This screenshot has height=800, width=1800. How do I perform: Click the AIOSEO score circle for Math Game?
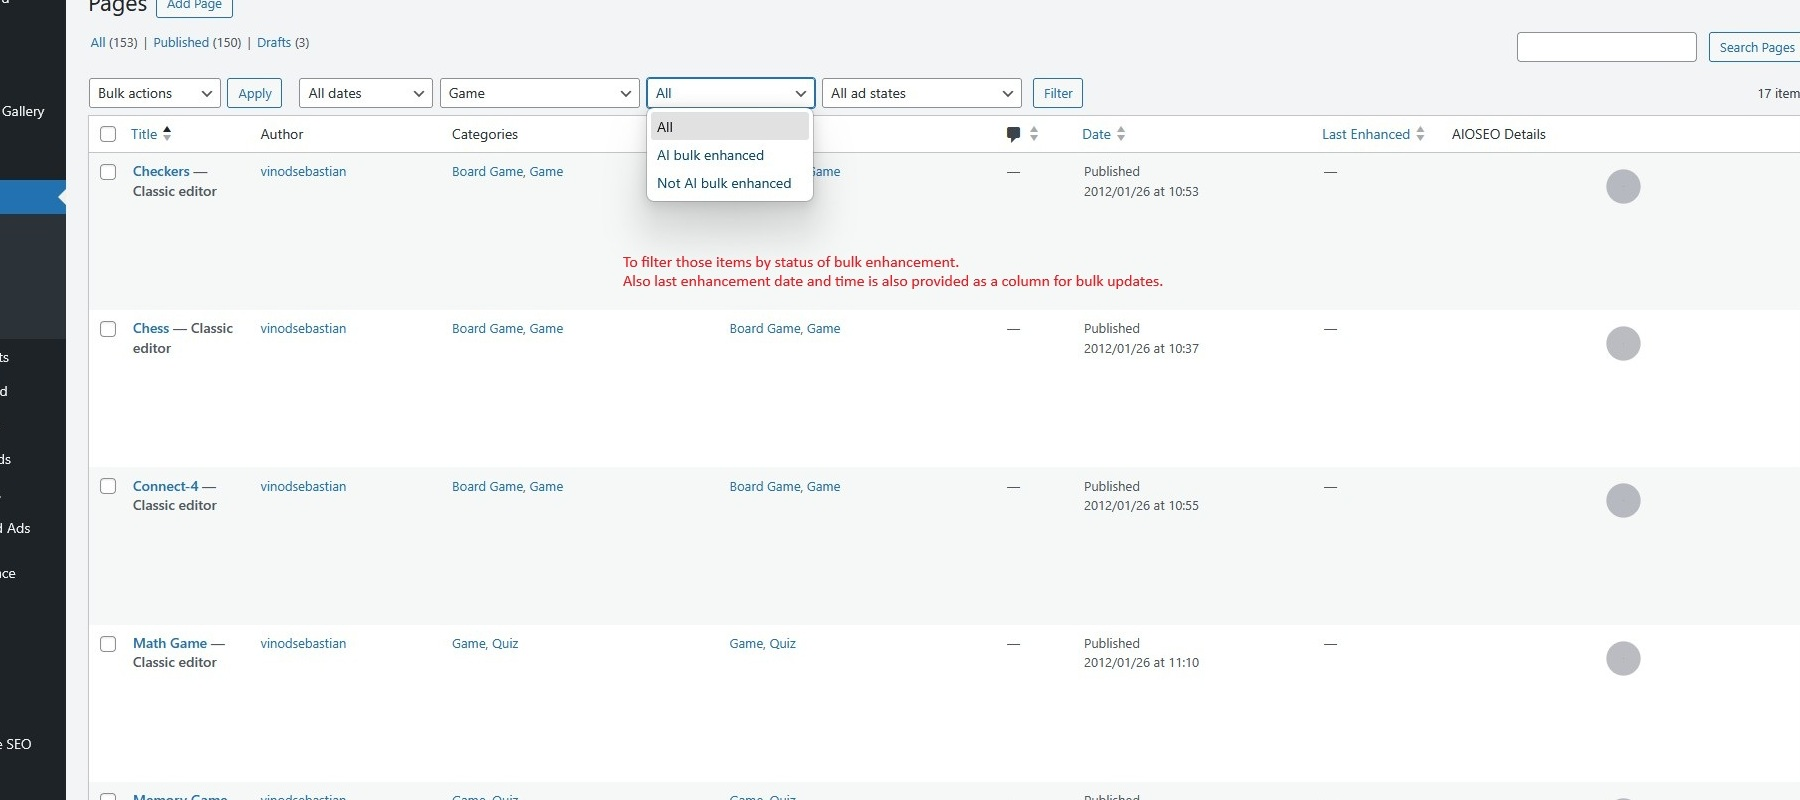[x=1622, y=659]
